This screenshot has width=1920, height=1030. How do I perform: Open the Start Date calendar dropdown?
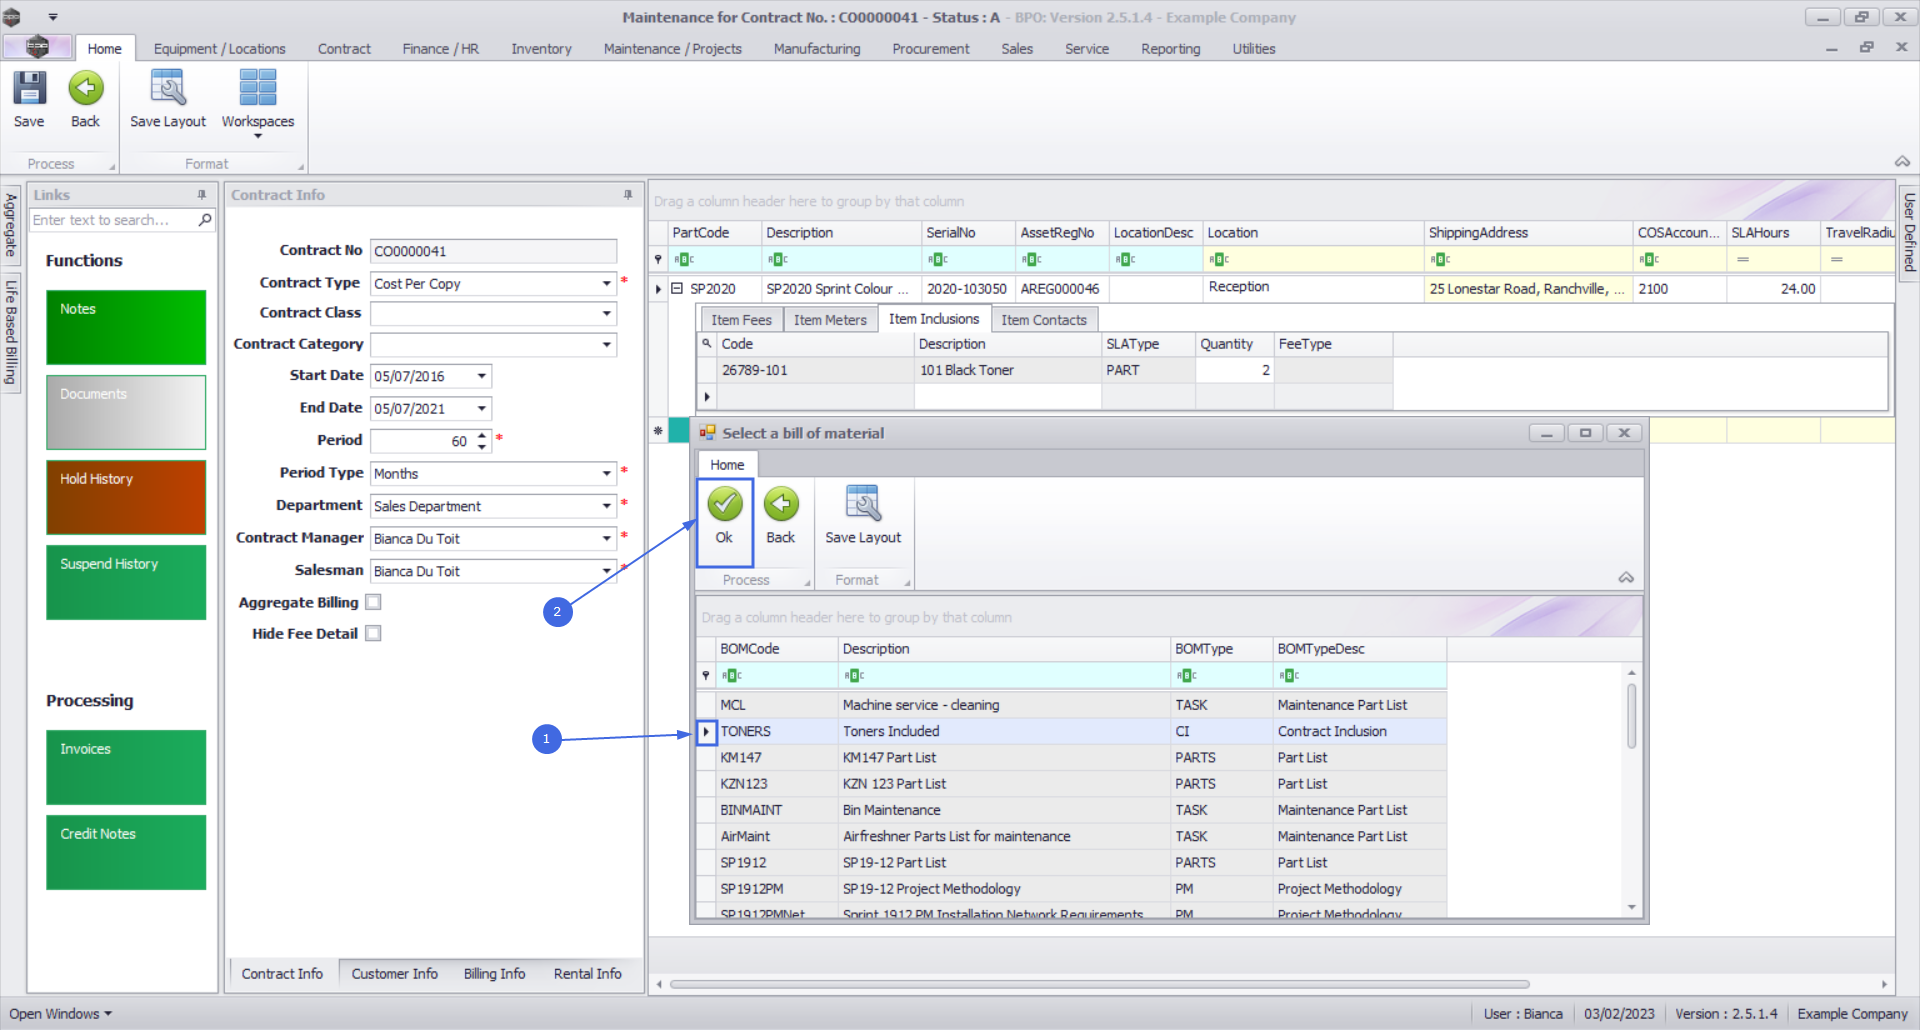pos(482,377)
